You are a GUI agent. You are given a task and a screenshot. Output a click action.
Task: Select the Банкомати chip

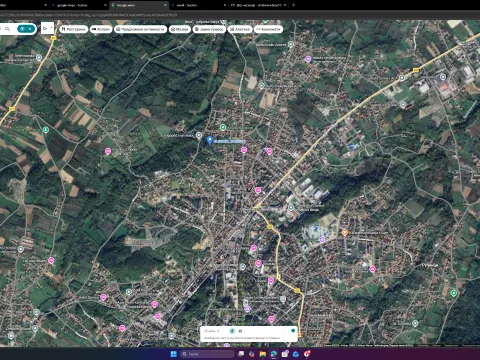click(x=268, y=29)
